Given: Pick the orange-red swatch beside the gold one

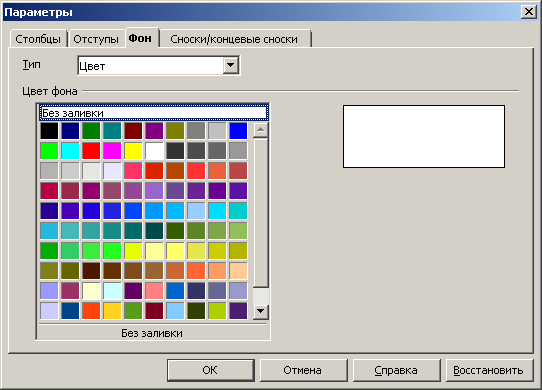Looking at the screenshot, I should pyautogui.click(x=91, y=311).
